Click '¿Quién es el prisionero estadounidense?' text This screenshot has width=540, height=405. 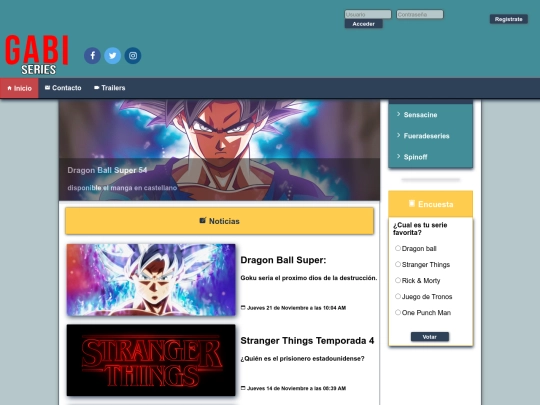click(302, 359)
